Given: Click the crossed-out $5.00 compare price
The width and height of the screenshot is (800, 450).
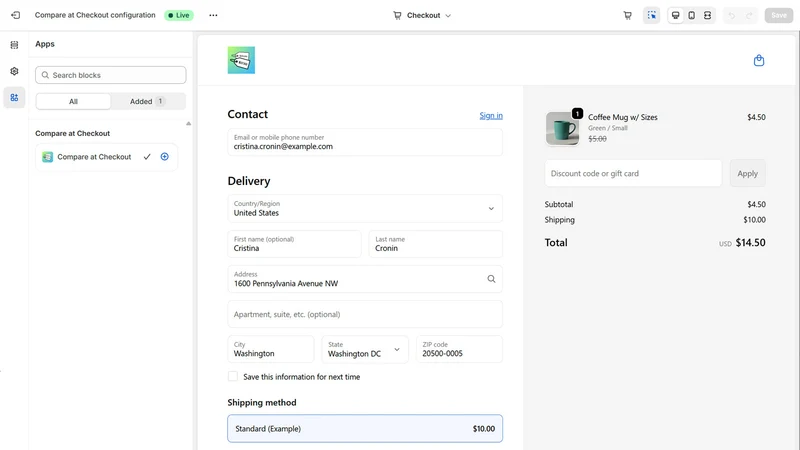Looking at the screenshot, I should pos(597,139).
